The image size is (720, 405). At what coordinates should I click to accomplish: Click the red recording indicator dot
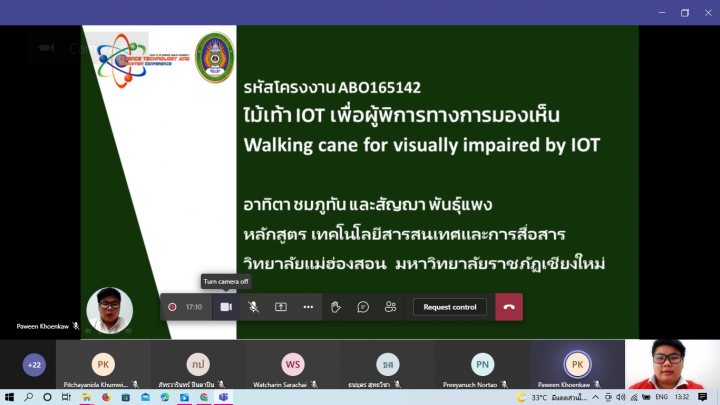172,307
